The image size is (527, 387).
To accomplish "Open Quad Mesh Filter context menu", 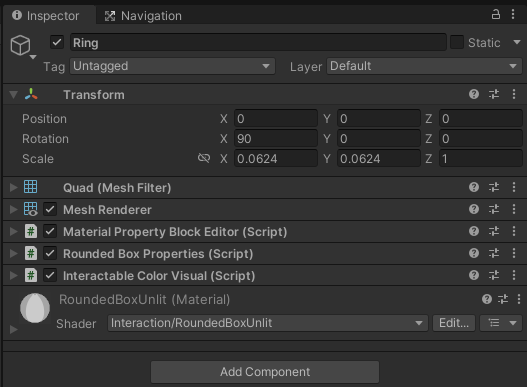I will (x=514, y=187).
